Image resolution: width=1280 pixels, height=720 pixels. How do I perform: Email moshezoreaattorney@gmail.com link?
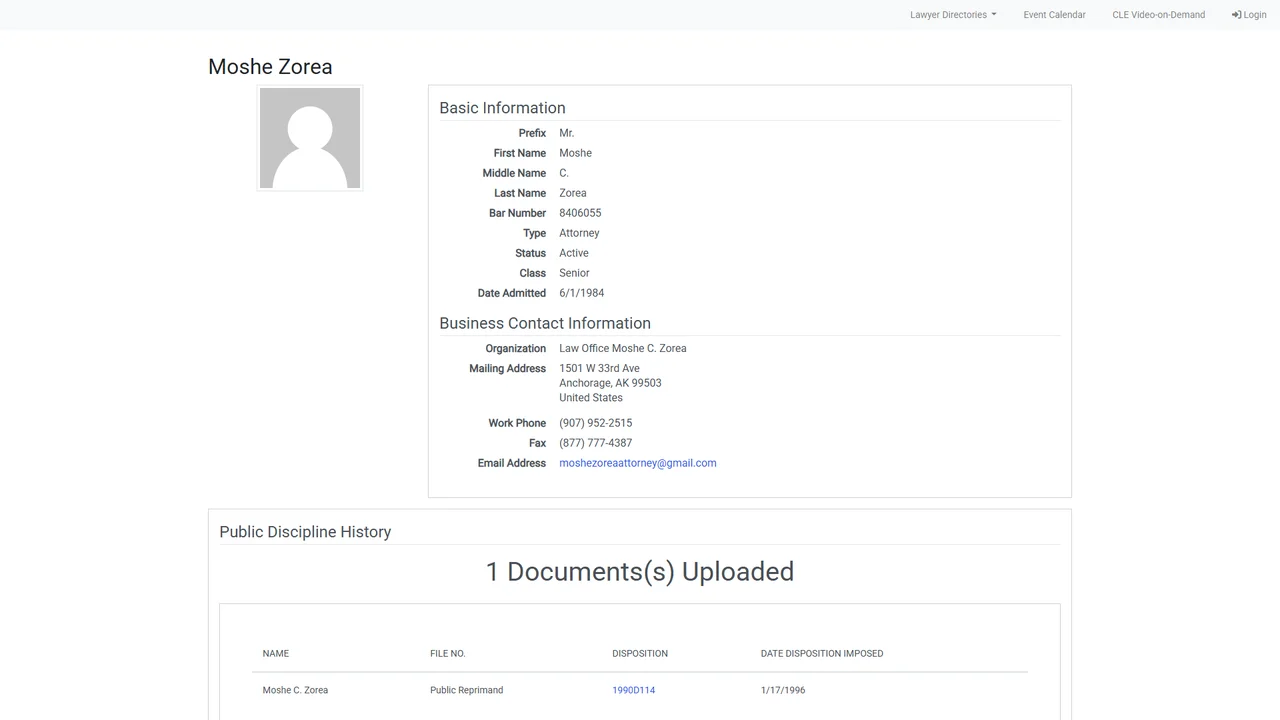click(x=638, y=463)
